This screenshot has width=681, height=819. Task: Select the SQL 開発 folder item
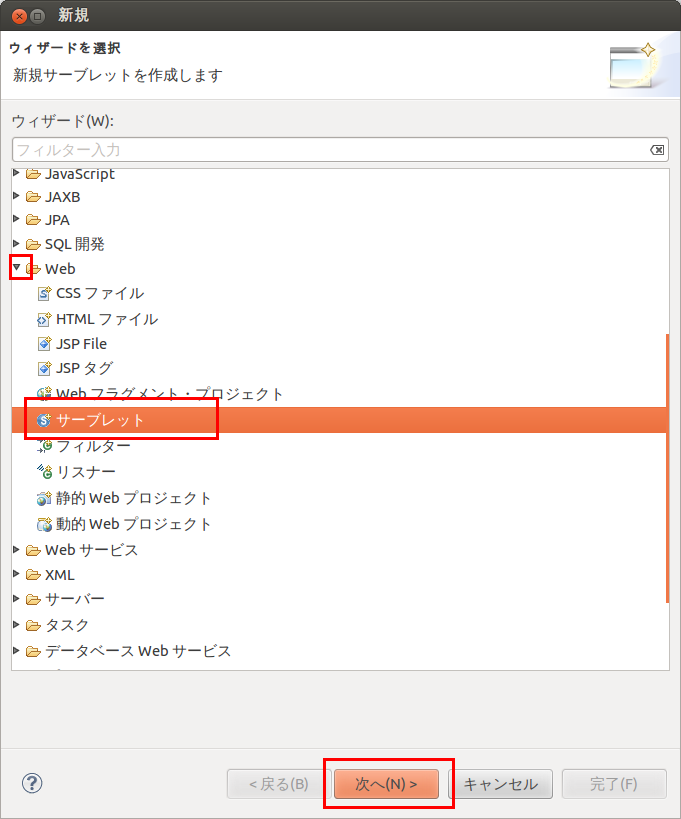(x=74, y=244)
